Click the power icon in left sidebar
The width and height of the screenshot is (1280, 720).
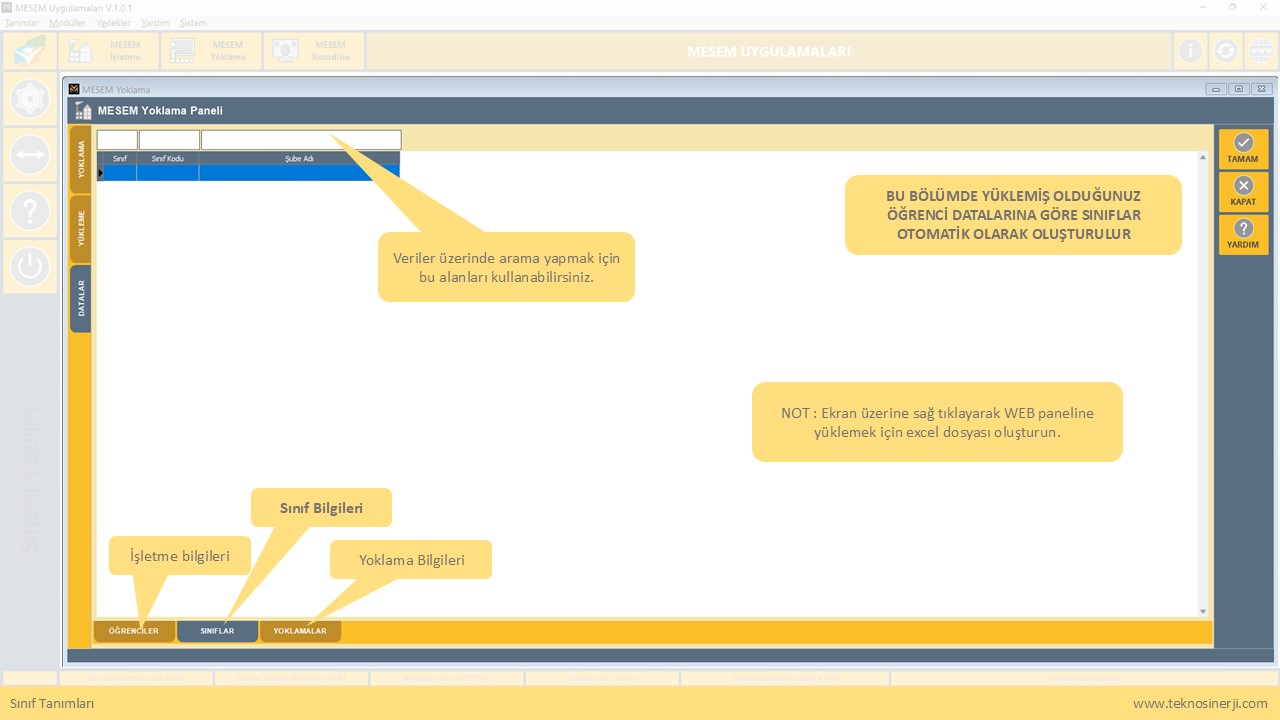pyautogui.click(x=30, y=267)
